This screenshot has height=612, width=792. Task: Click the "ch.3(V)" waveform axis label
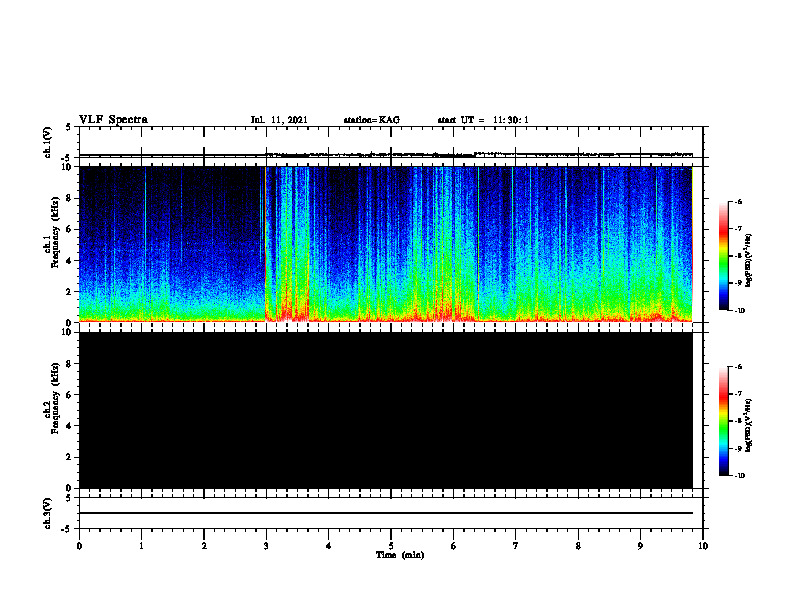[x=47, y=513]
